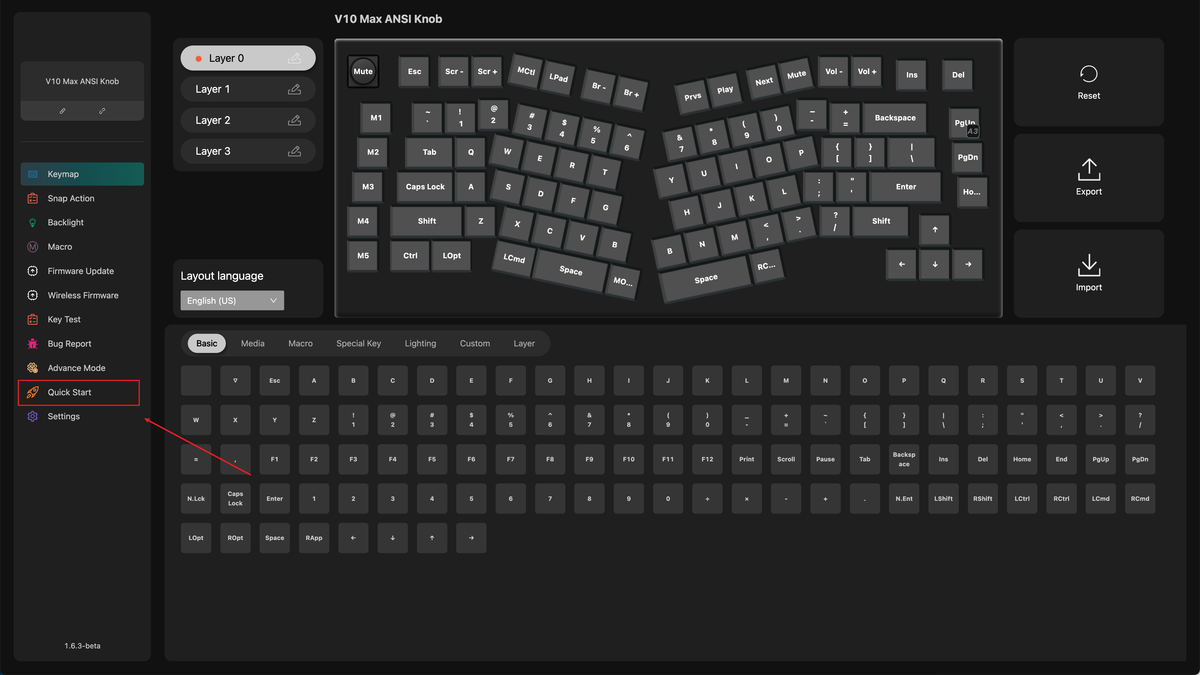Open Settings from the sidebar
This screenshot has width=1200, height=675.
pos(63,416)
